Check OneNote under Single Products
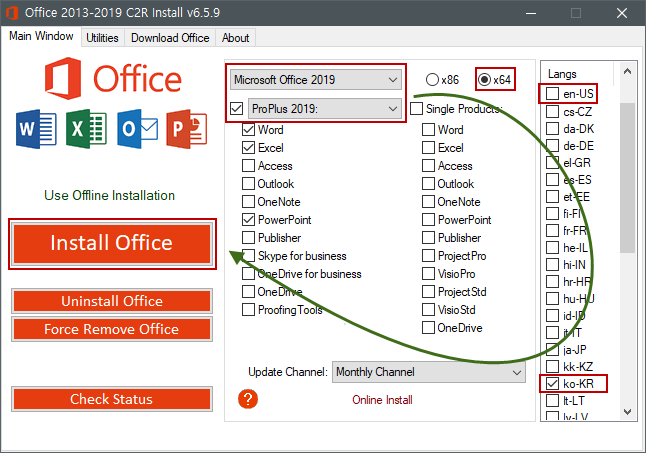Image resolution: width=646 pixels, height=453 pixels. point(428,202)
